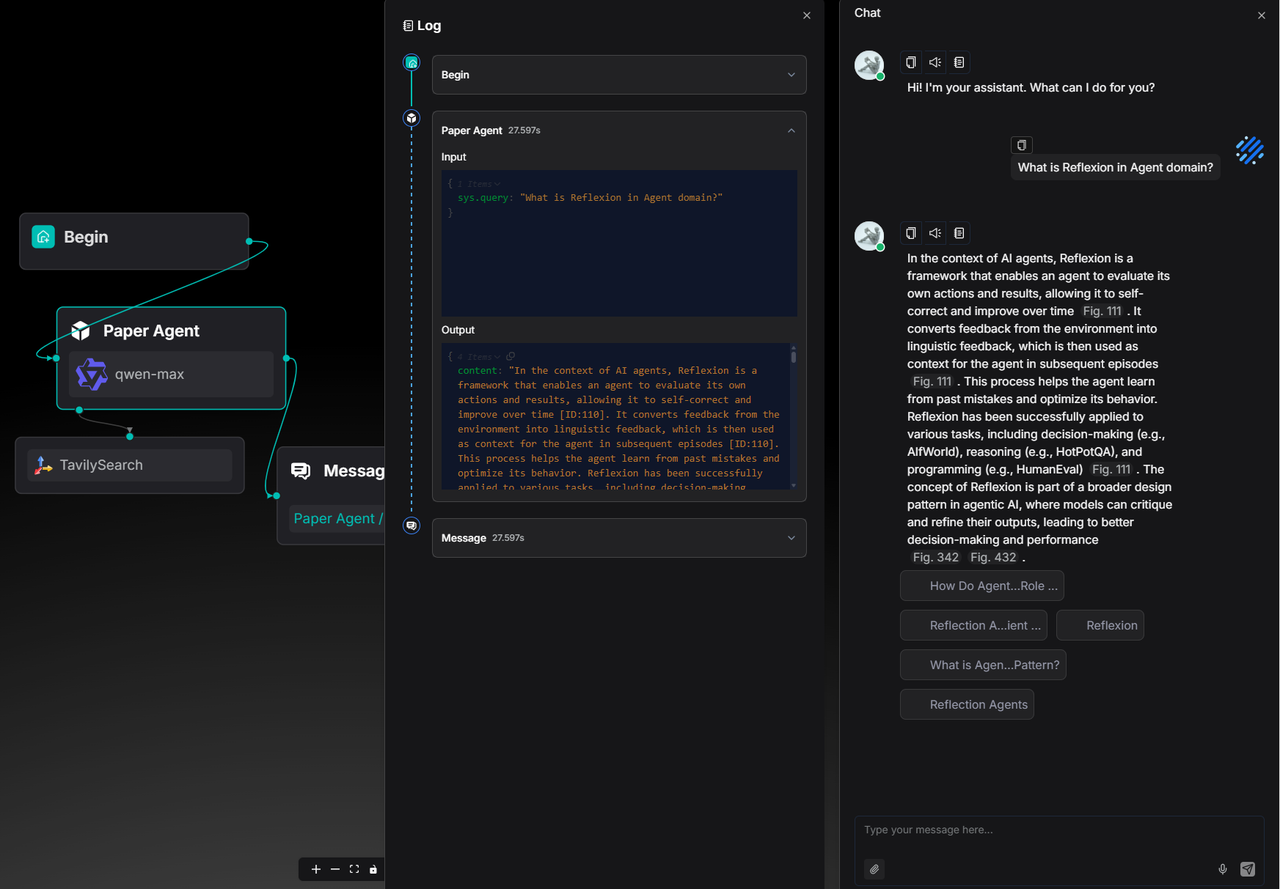Toggle the canvas lock icon
The height and width of the screenshot is (889, 1280).
tap(373, 869)
